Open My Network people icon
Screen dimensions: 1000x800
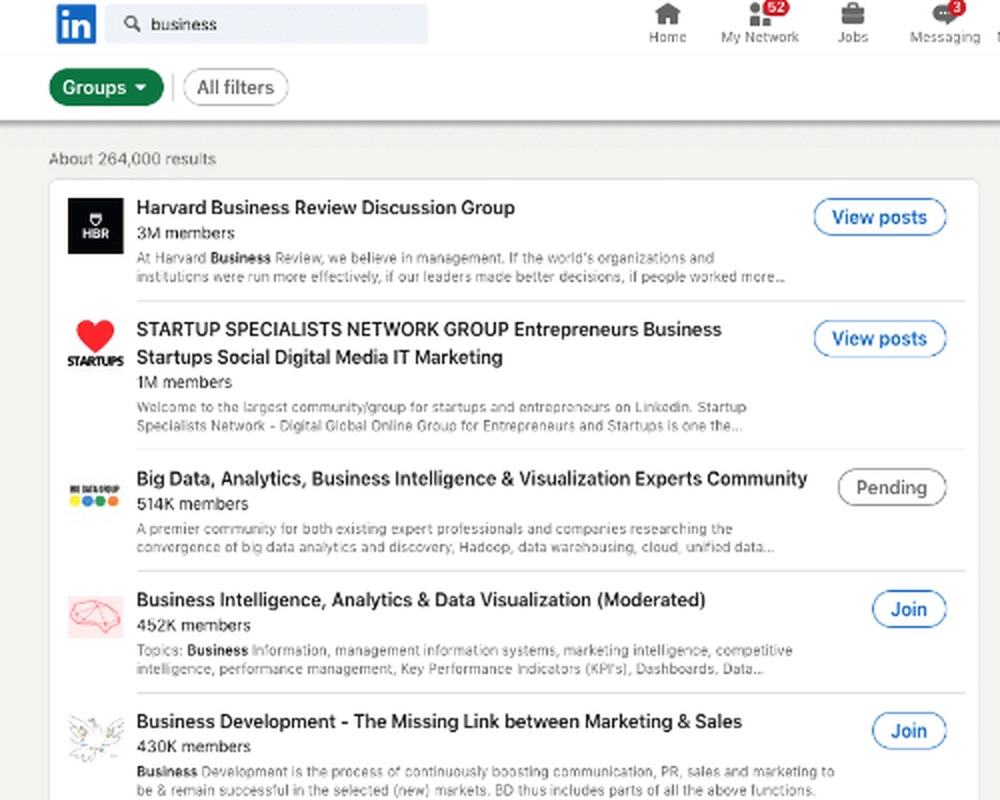760,14
